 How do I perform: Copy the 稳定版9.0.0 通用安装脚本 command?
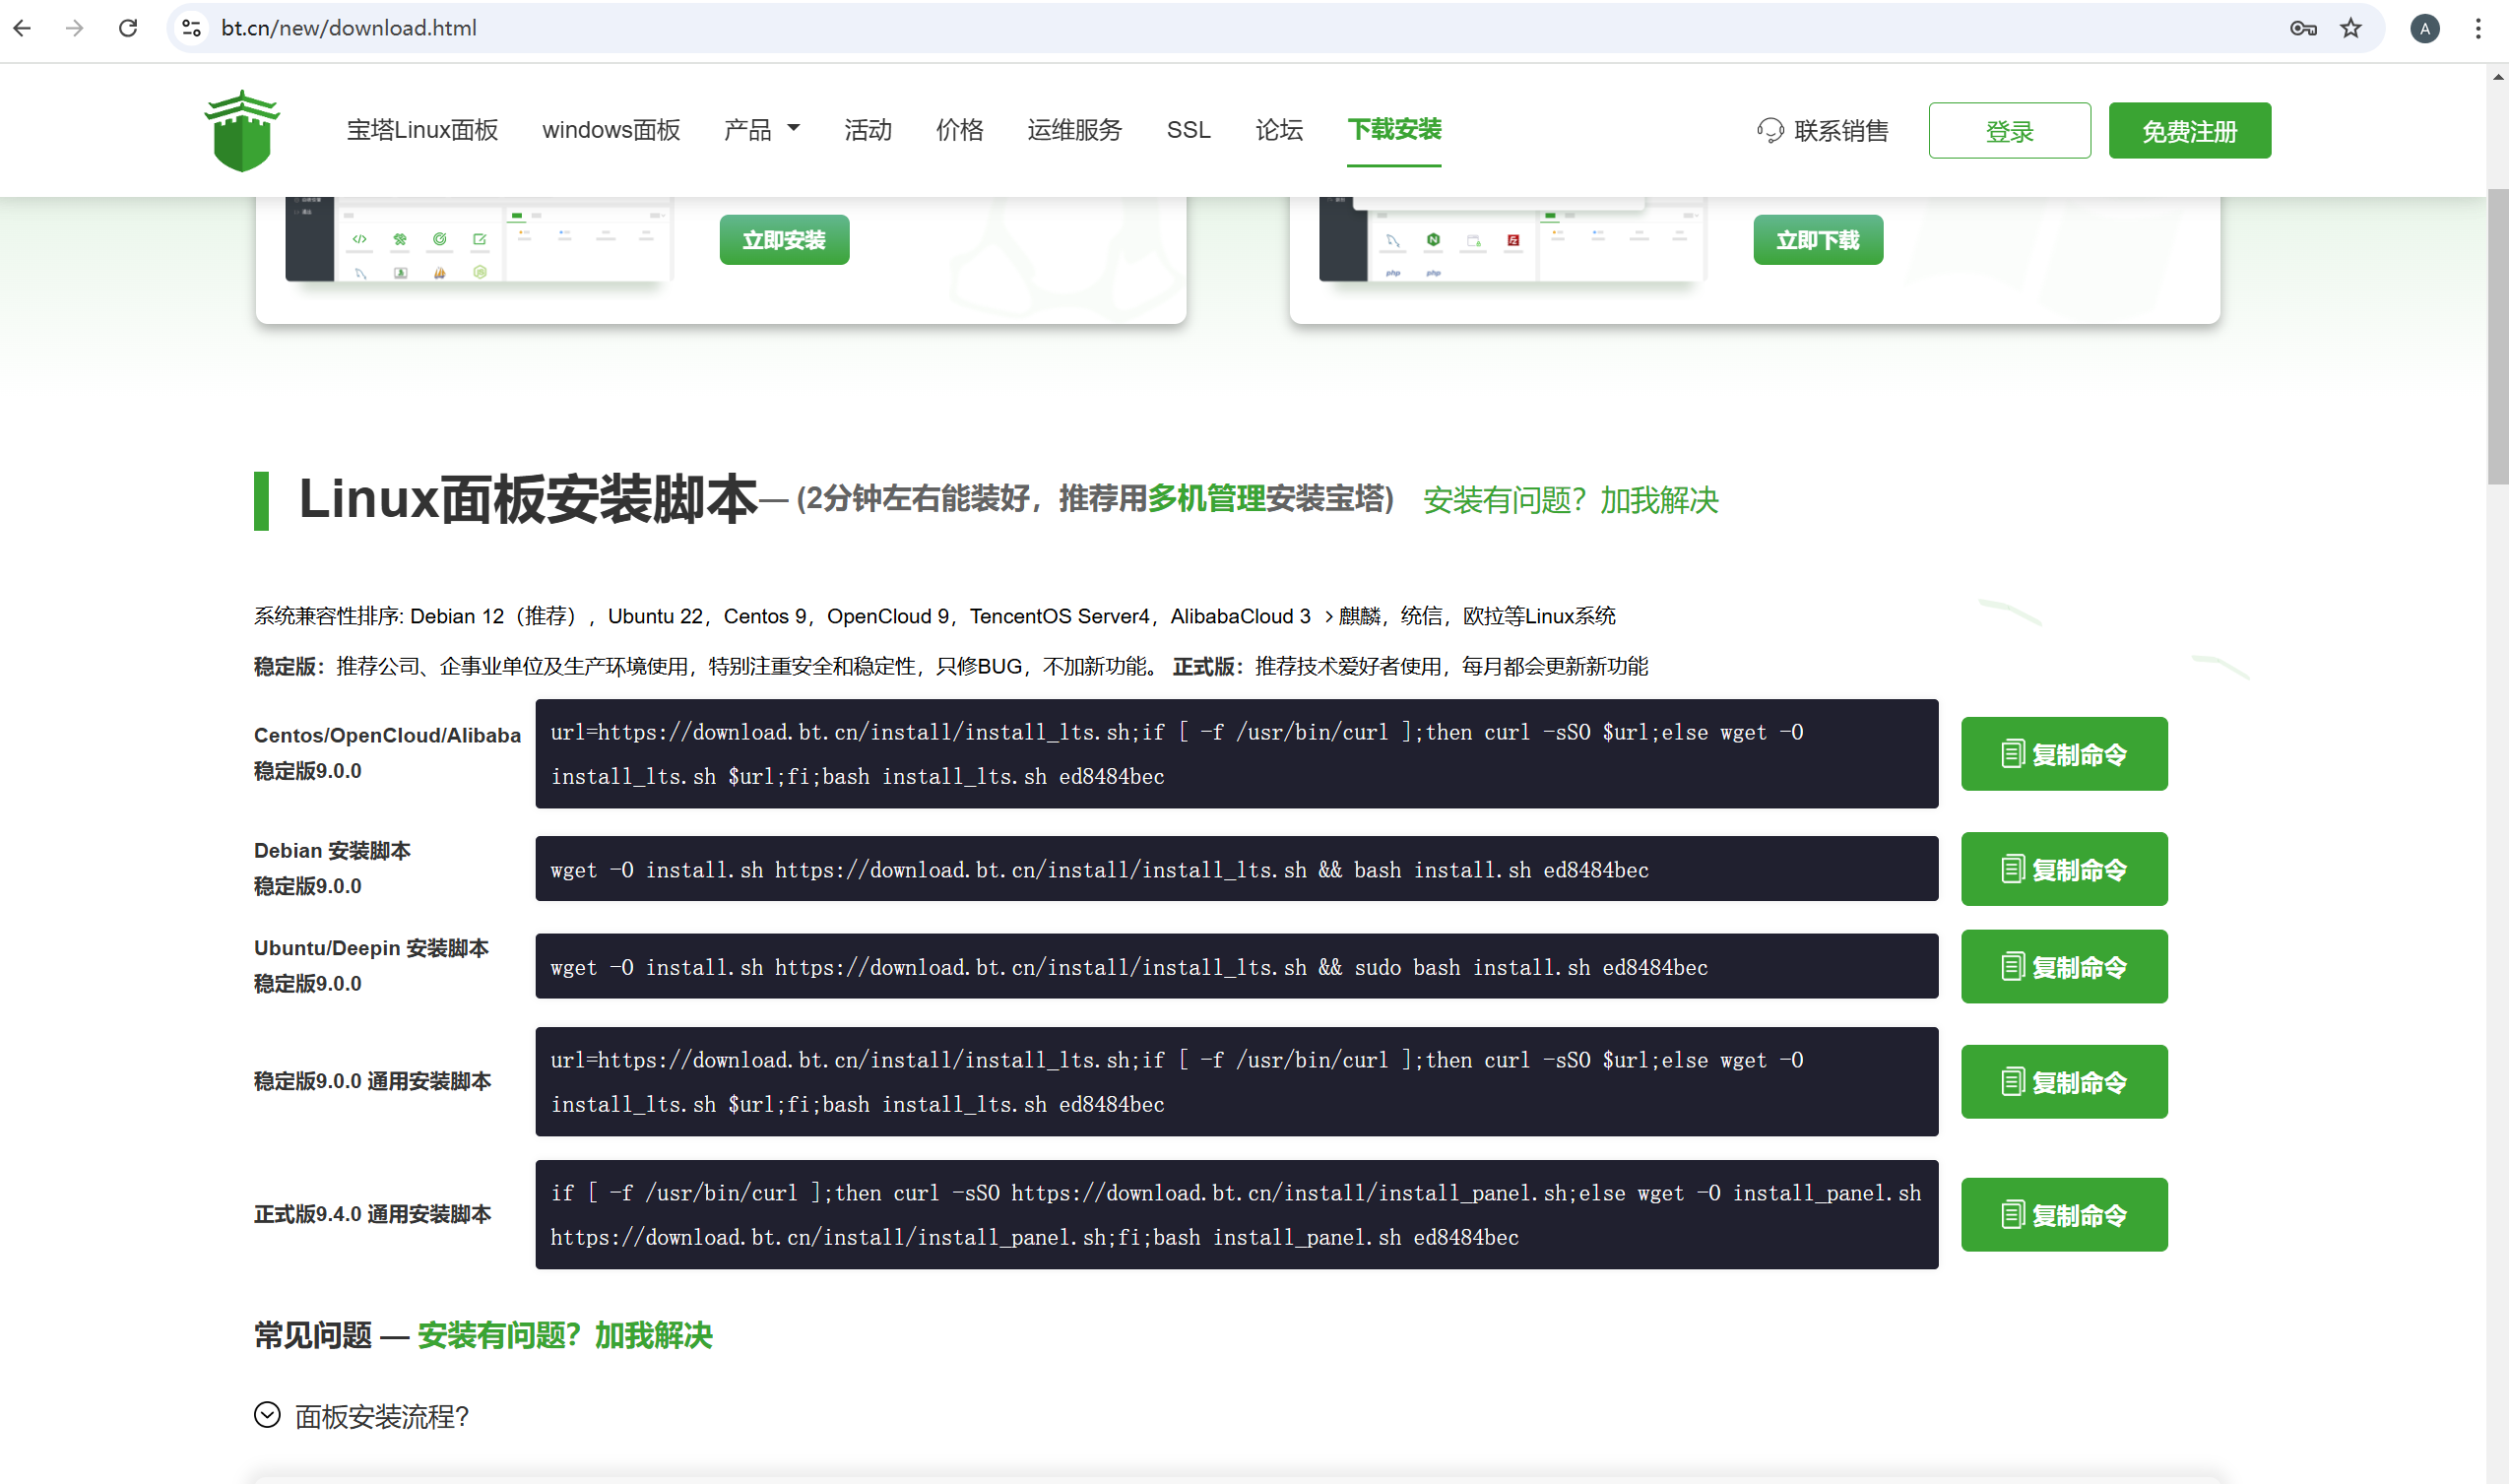click(2063, 1082)
